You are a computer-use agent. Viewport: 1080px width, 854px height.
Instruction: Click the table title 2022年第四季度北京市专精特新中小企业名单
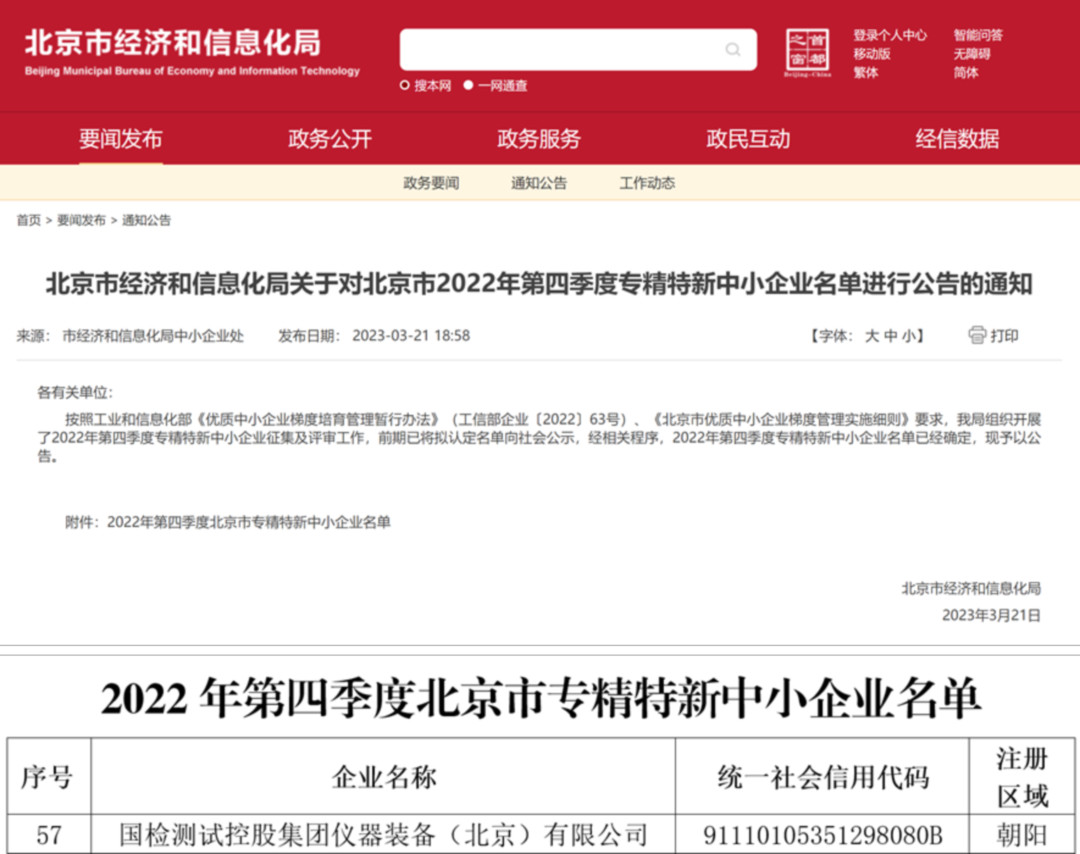tap(541, 698)
